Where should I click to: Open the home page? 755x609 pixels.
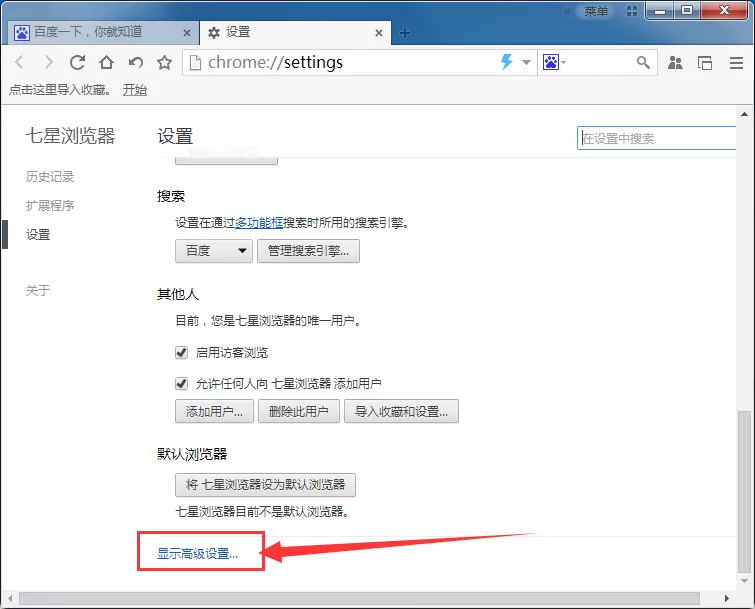click(x=106, y=62)
